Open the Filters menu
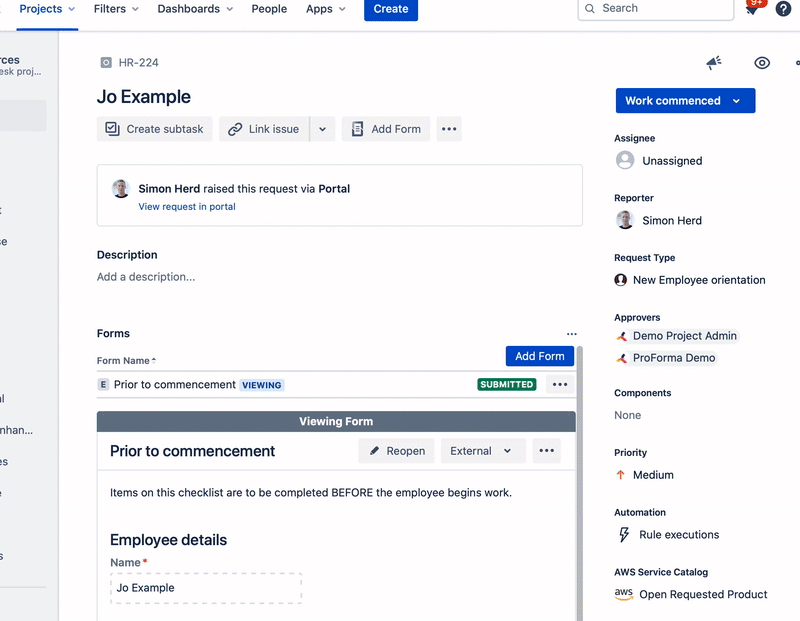 pos(116,9)
